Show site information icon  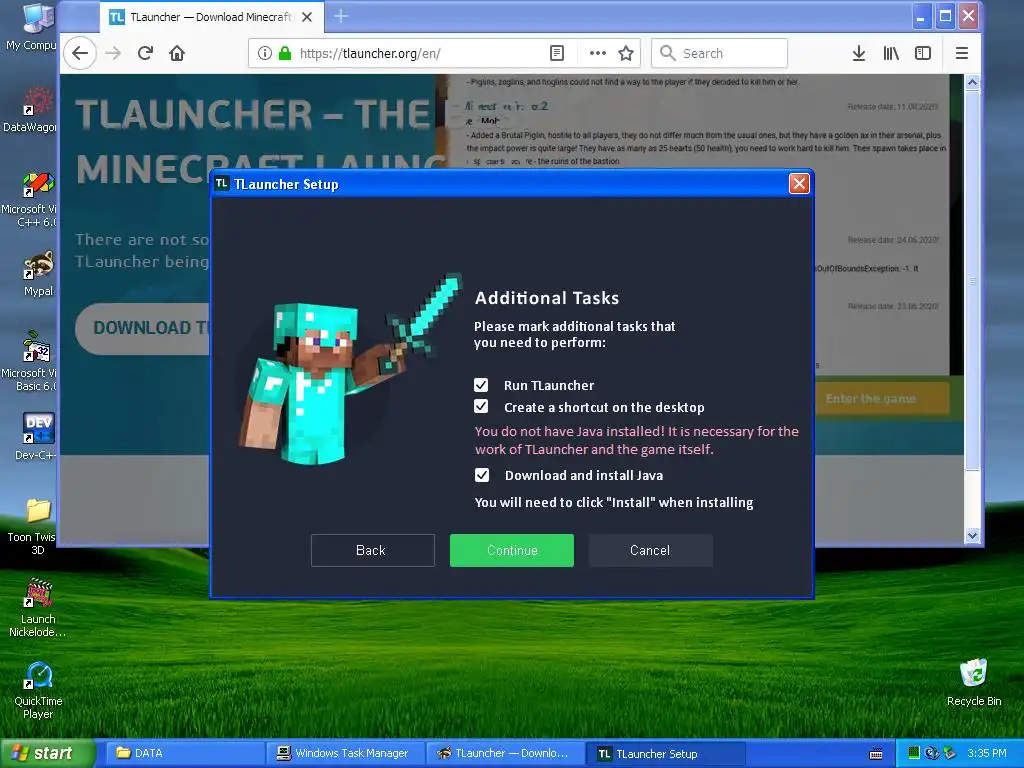click(x=264, y=53)
